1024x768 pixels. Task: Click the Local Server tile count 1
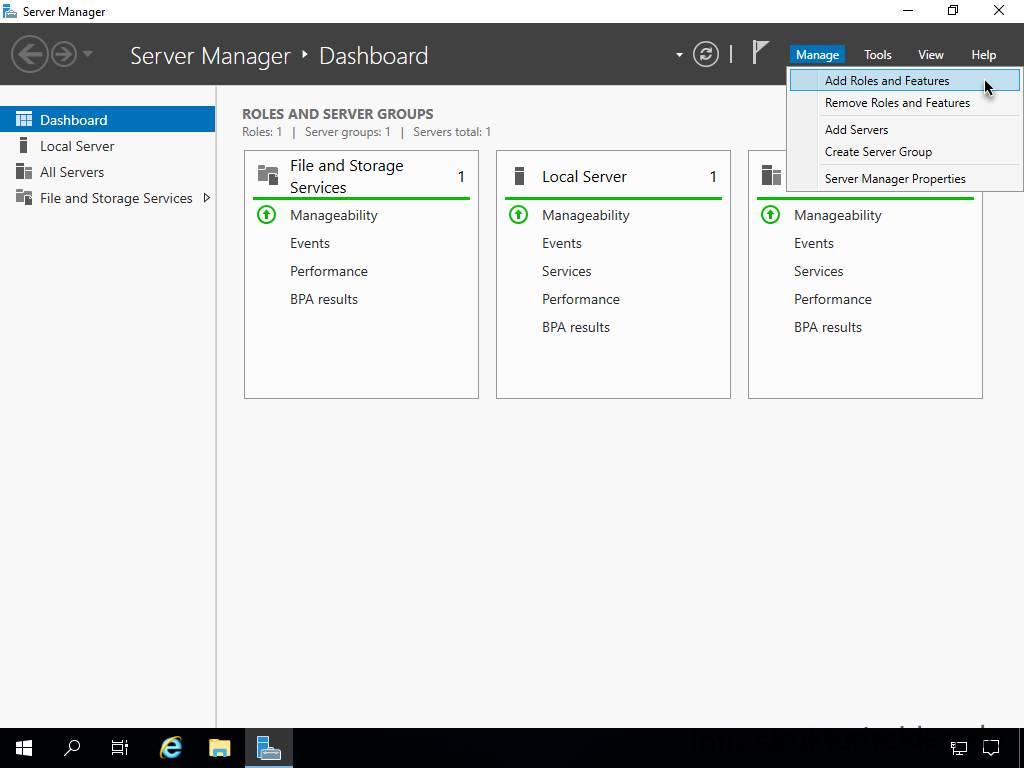(x=713, y=176)
